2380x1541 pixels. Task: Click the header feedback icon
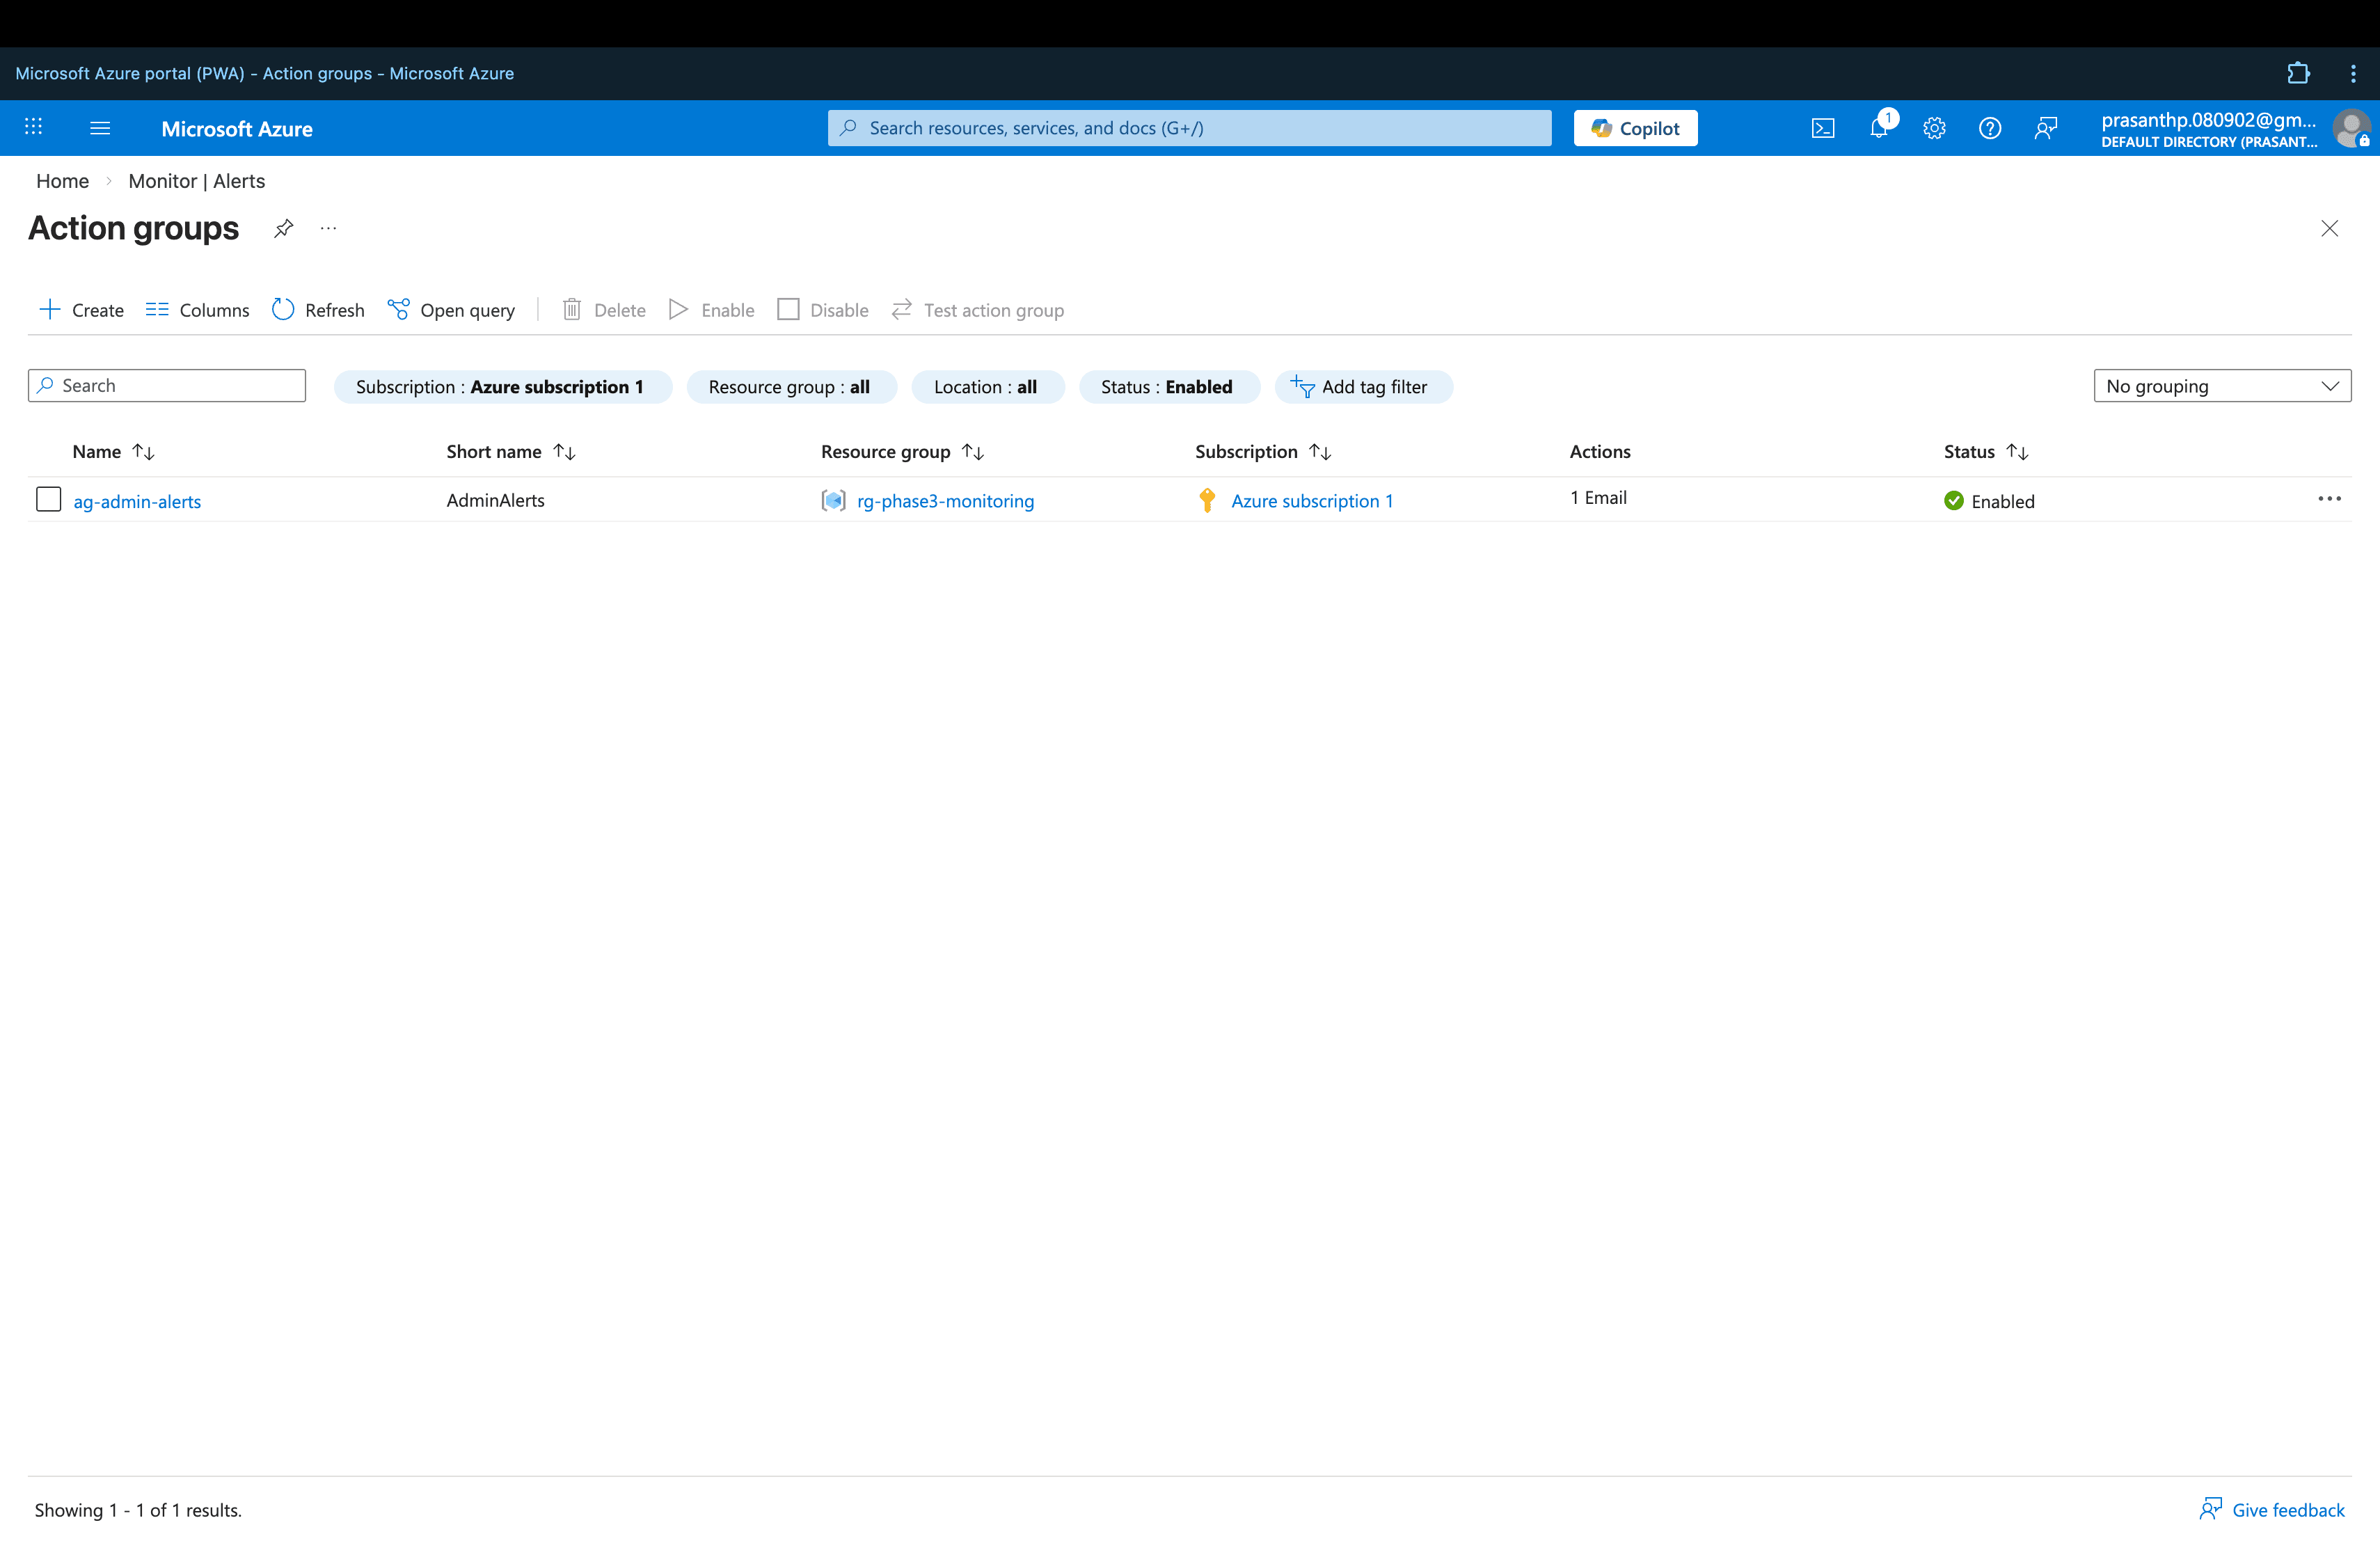pos(2045,128)
